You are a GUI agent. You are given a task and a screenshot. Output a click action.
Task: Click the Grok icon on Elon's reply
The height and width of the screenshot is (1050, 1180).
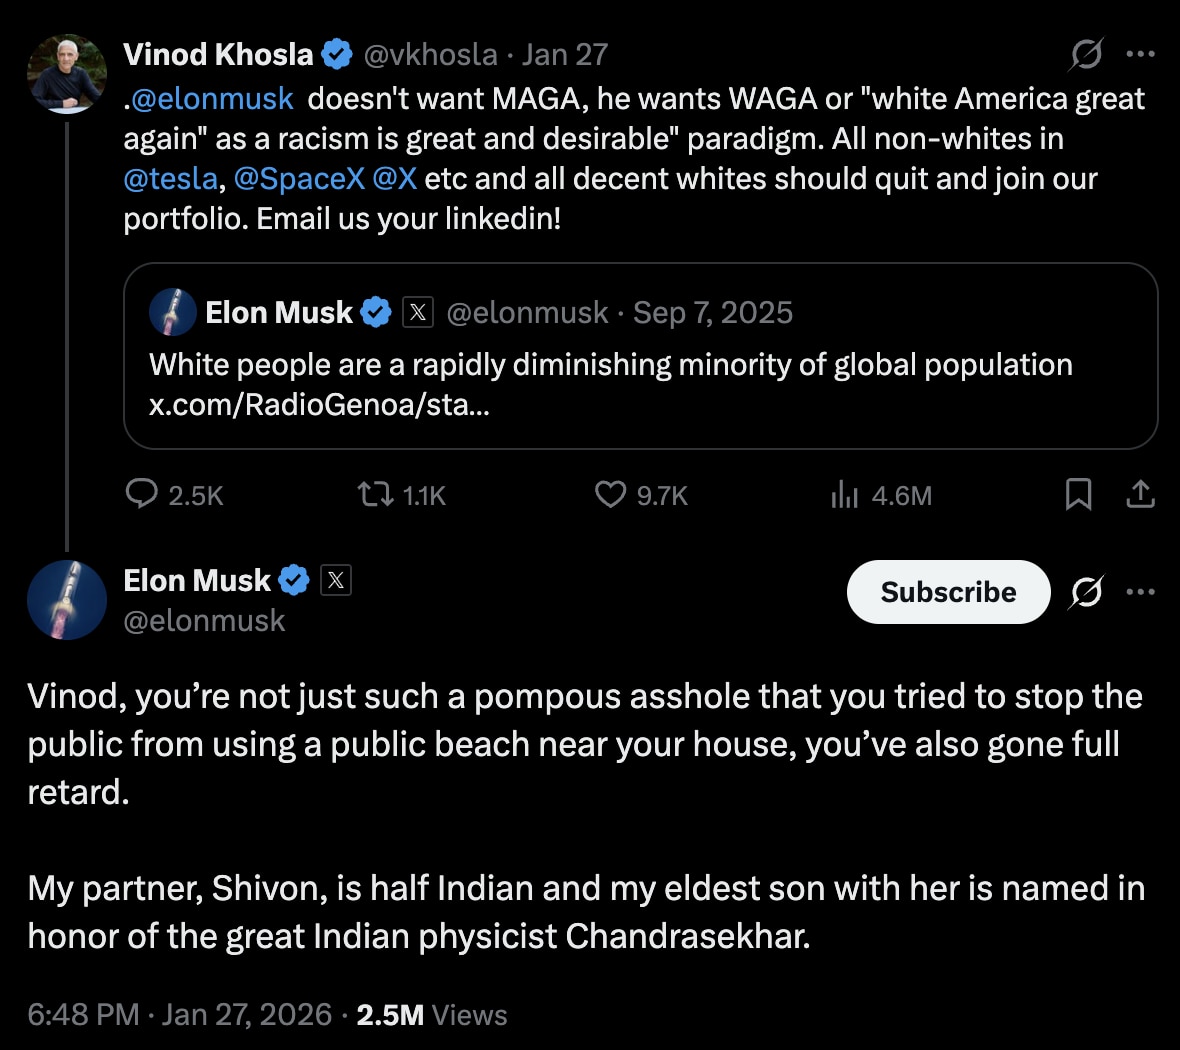(x=1086, y=592)
